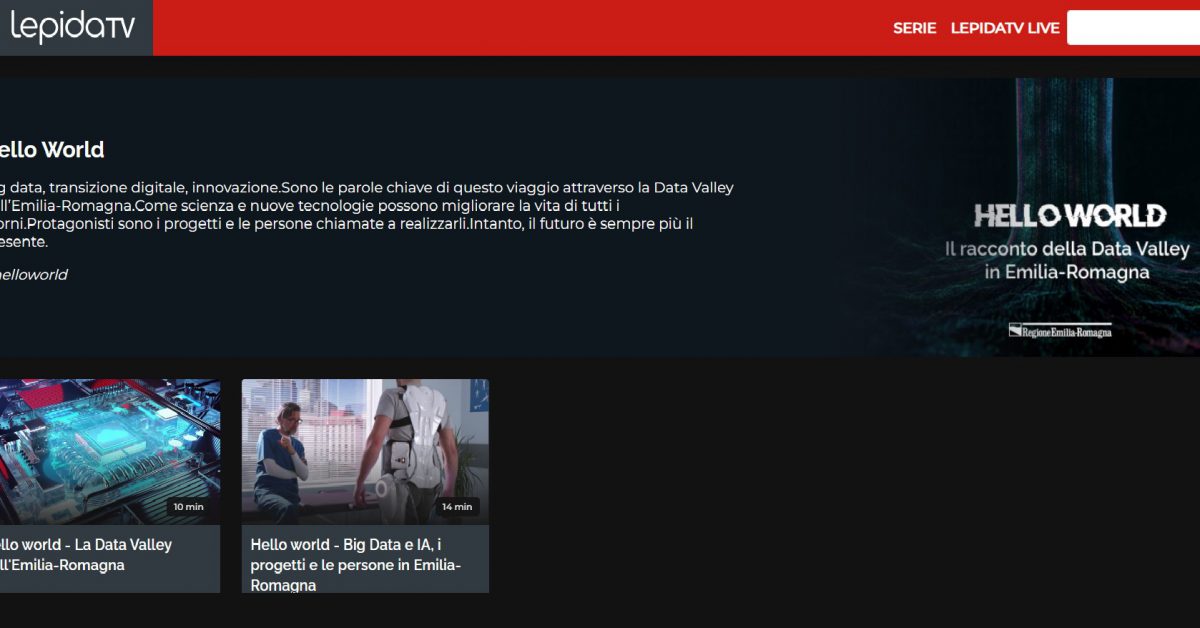
Task: Open the 'La Data Valley' episode title
Action: tap(86, 555)
